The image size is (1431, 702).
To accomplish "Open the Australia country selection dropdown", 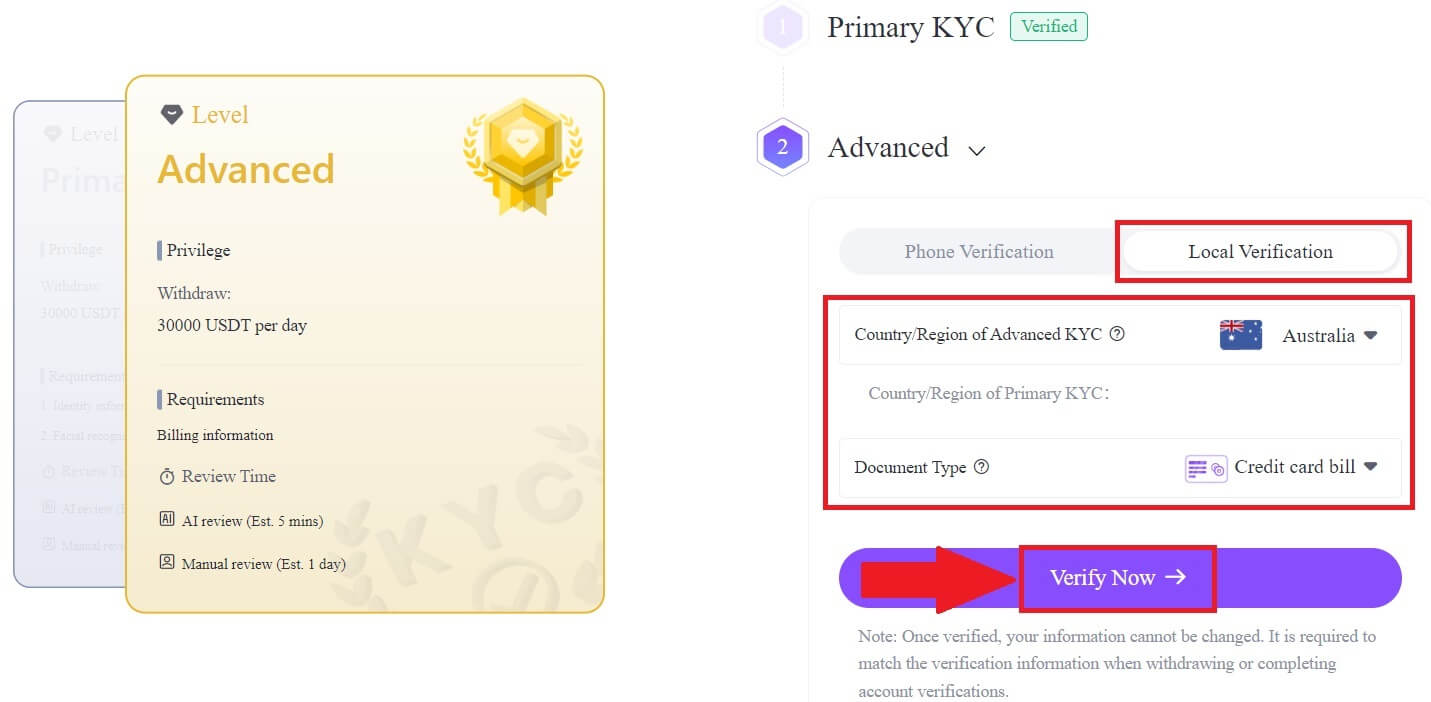I will 1329,334.
